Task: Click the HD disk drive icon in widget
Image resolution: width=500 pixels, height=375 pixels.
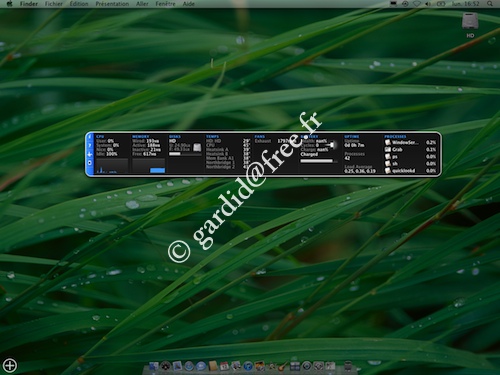Action: [x=197, y=148]
